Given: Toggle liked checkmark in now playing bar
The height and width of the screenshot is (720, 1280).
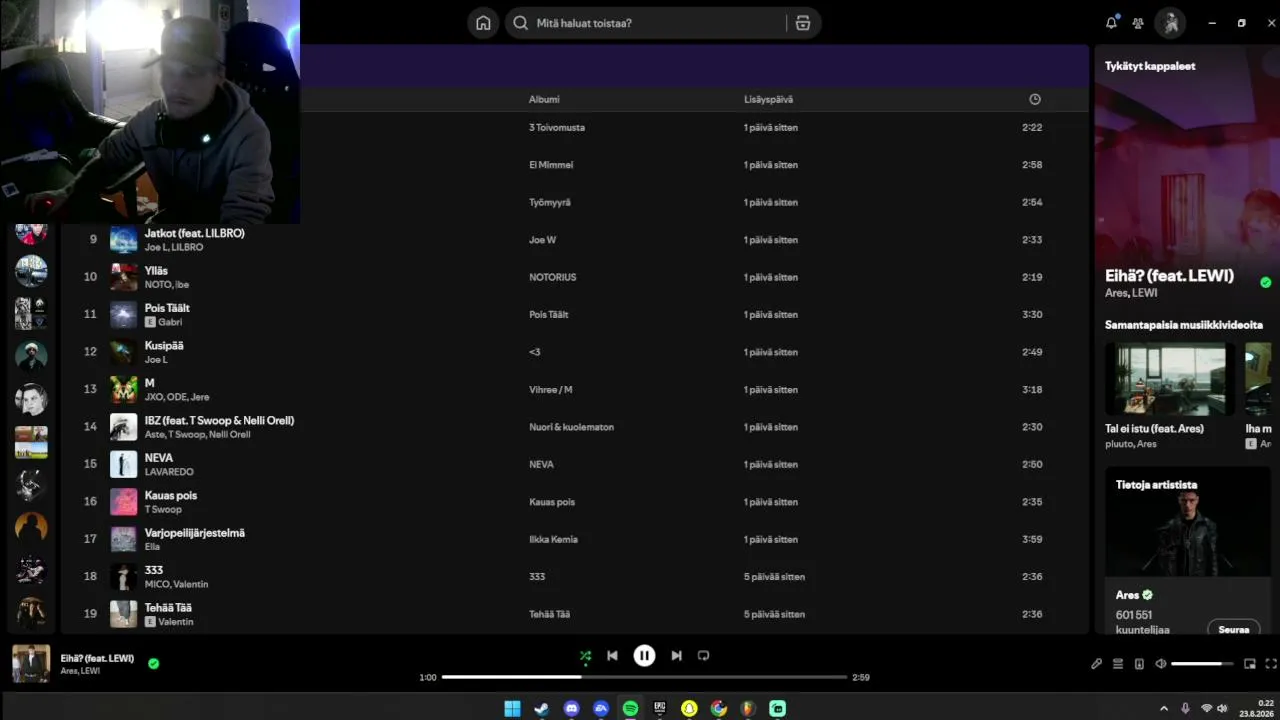Looking at the screenshot, I should pos(153,663).
